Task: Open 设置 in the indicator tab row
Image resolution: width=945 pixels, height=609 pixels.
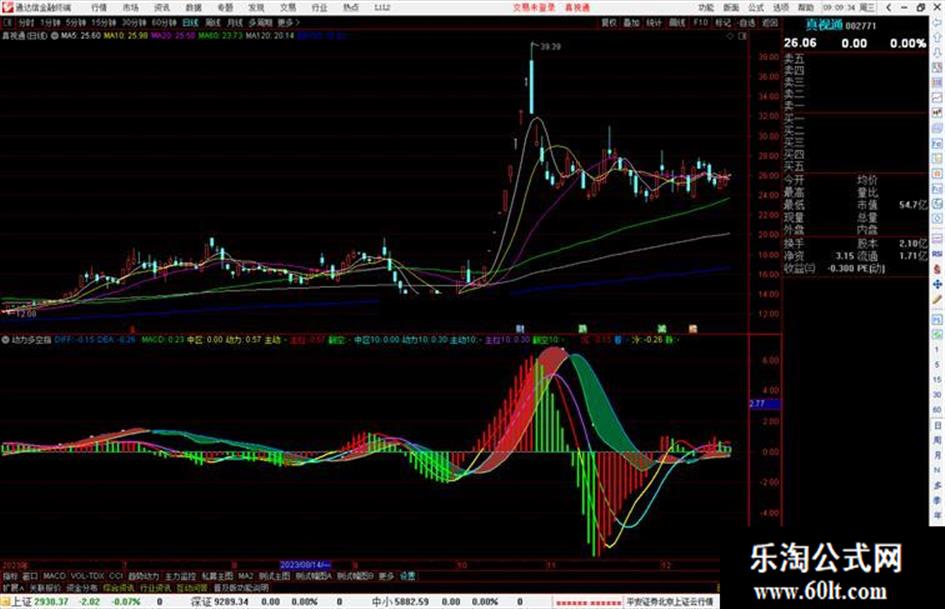Action: coord(407,576)
